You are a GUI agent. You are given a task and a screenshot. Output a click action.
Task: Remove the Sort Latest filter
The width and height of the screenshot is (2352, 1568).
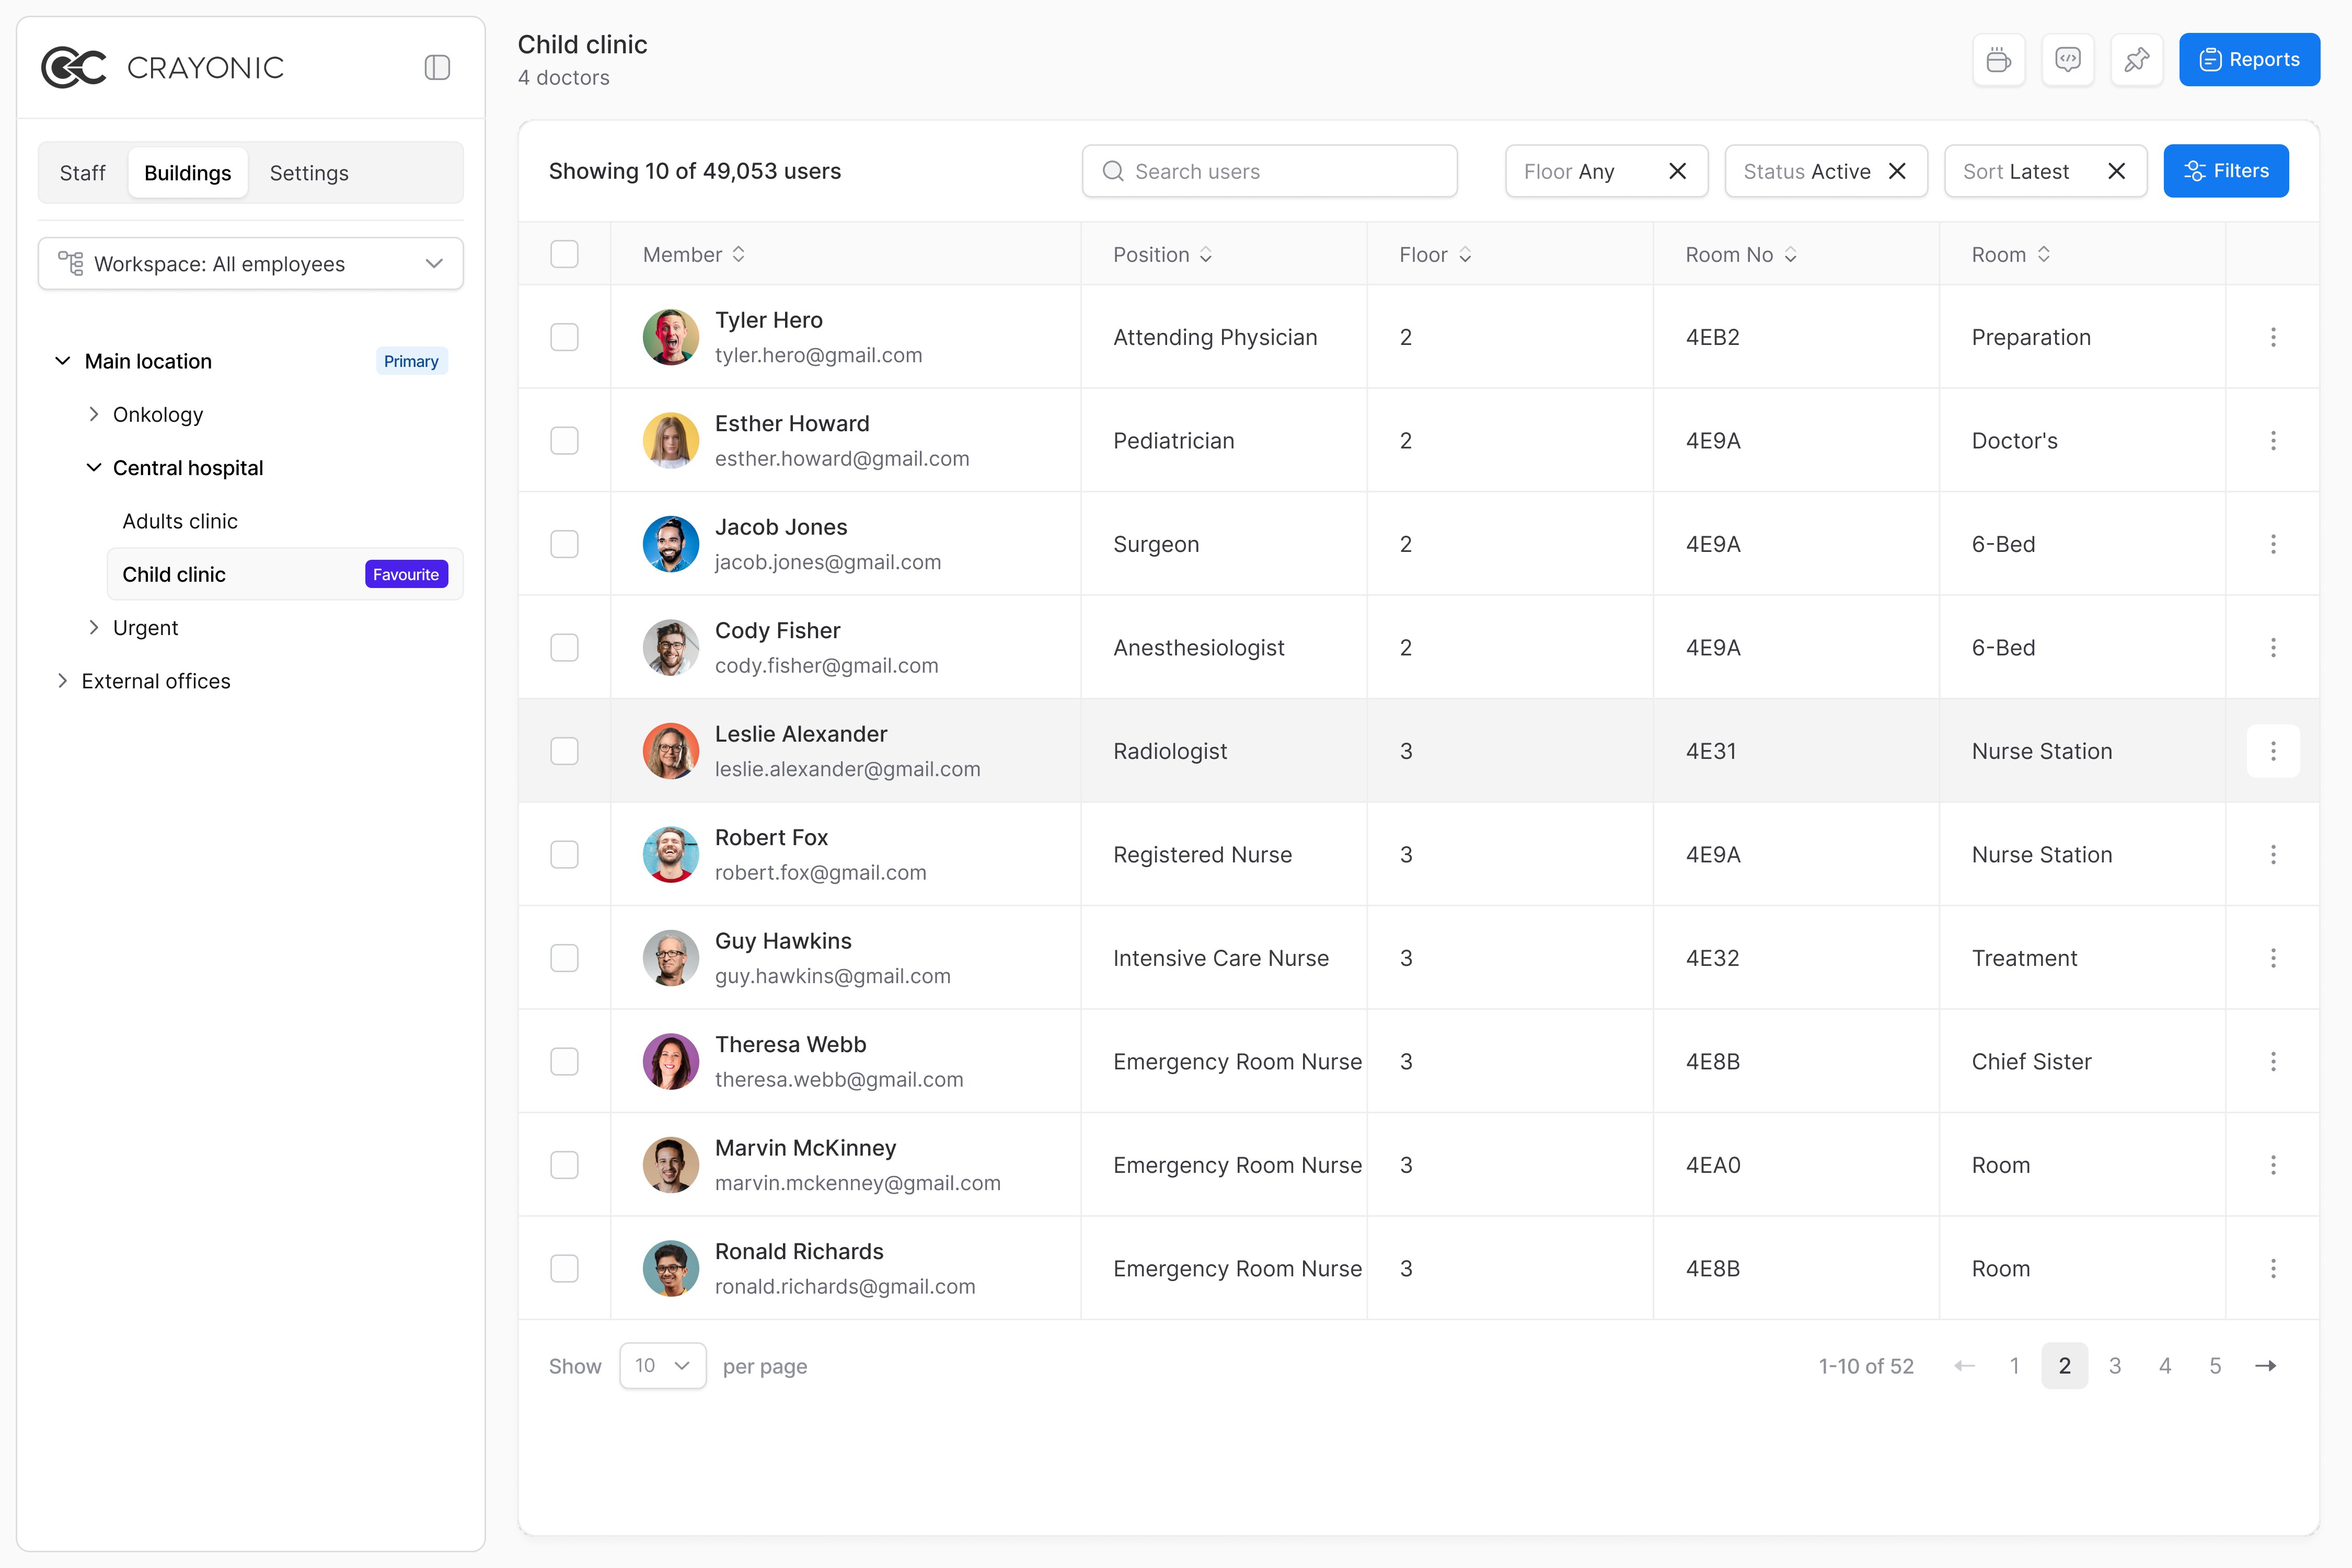(2116, 171)
